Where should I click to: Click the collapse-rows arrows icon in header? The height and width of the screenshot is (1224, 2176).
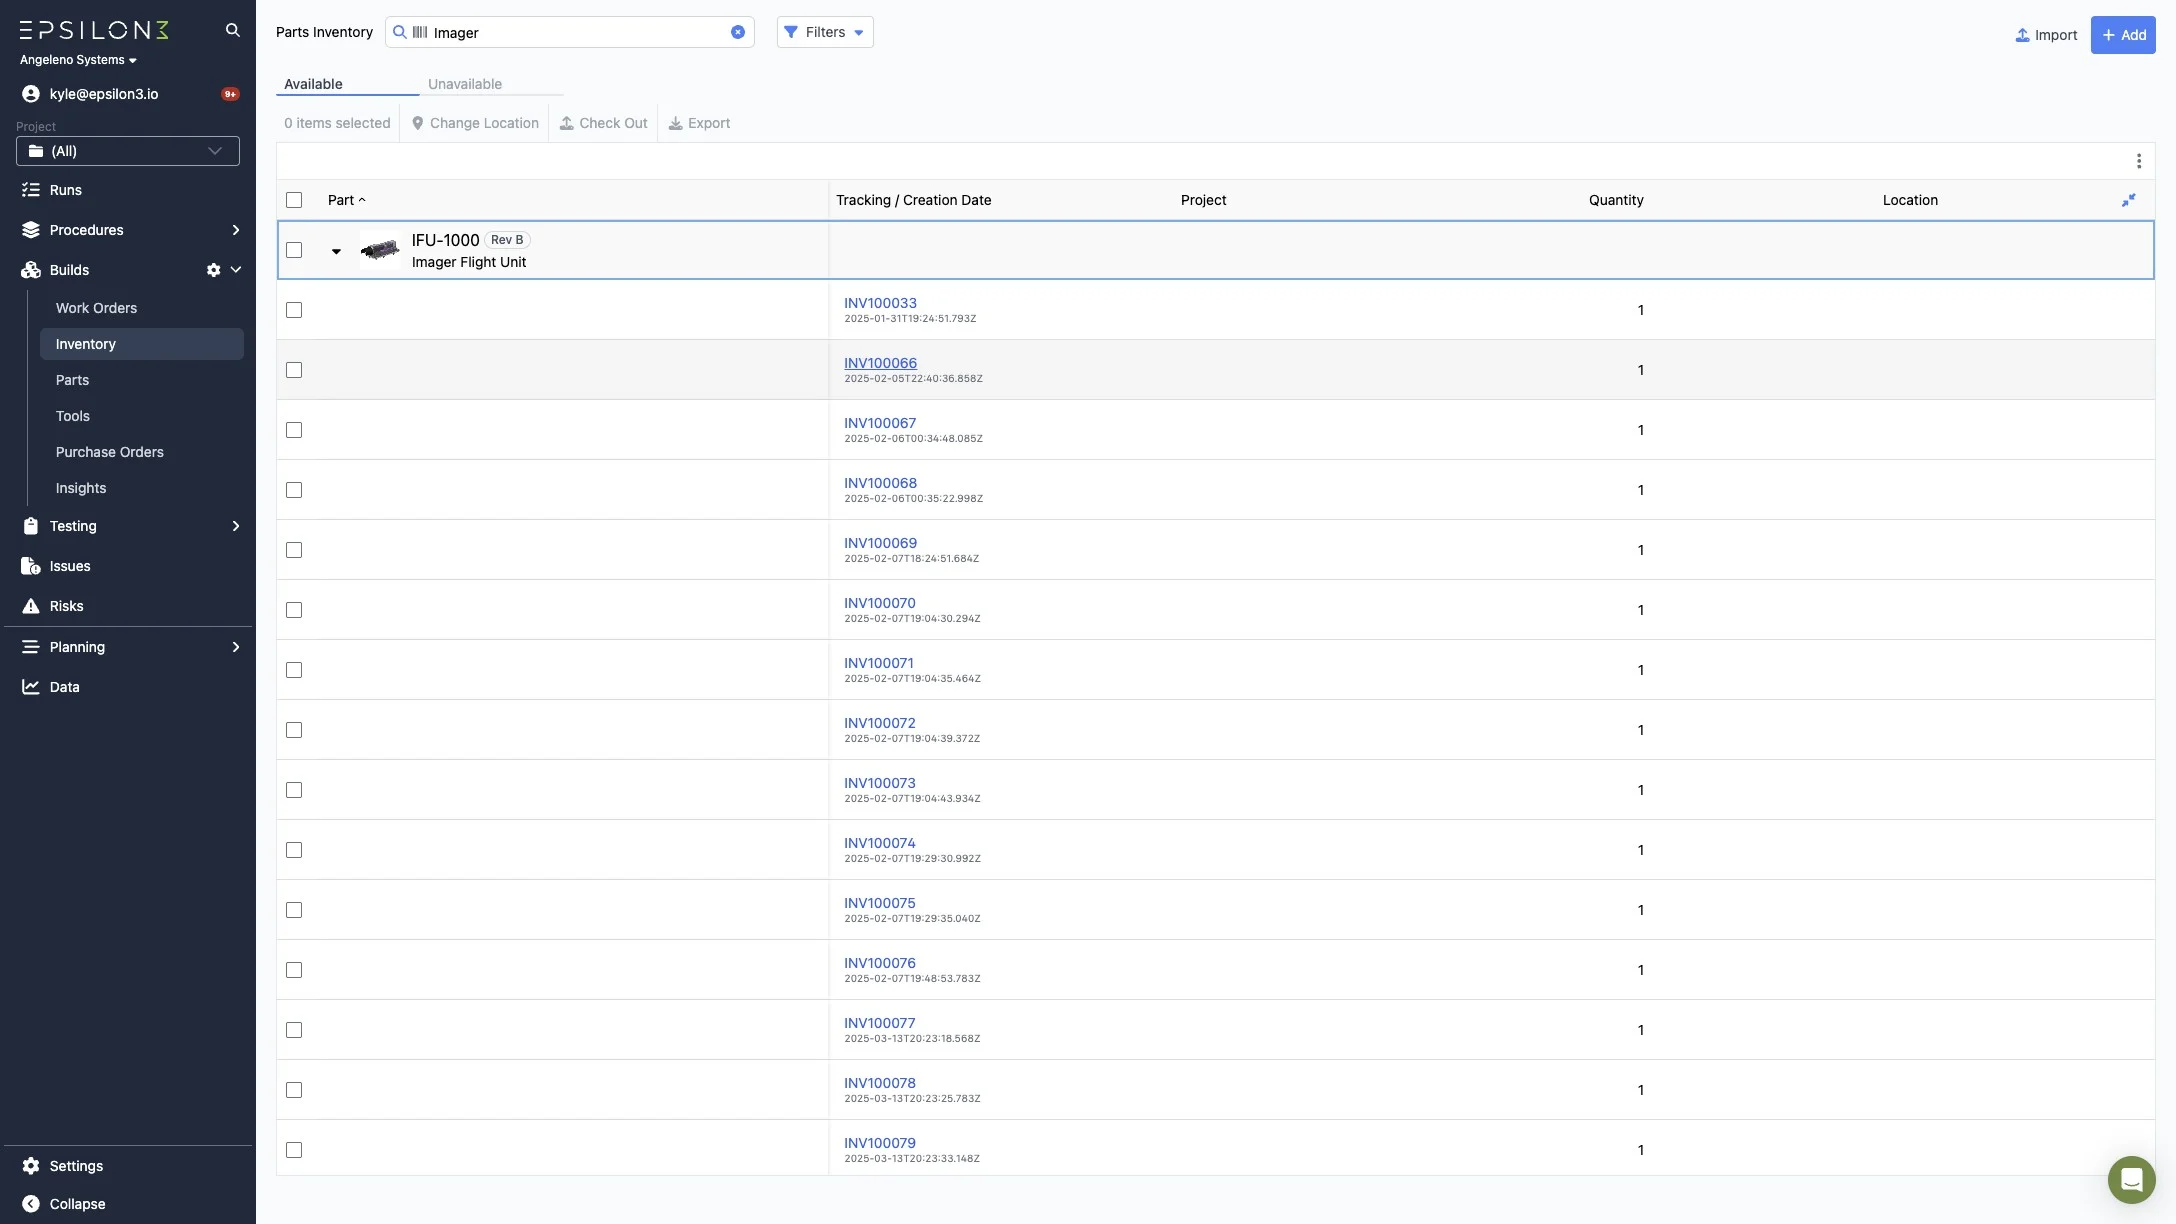point(2128,200)
